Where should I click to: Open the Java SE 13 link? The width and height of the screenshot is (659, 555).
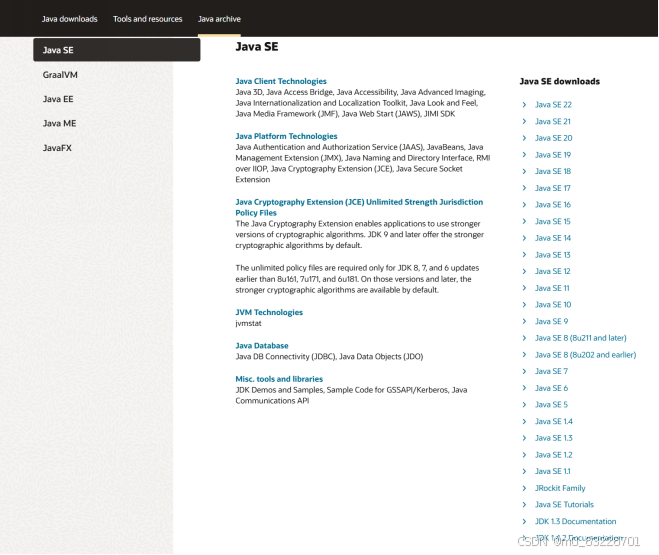pos(552,255)
